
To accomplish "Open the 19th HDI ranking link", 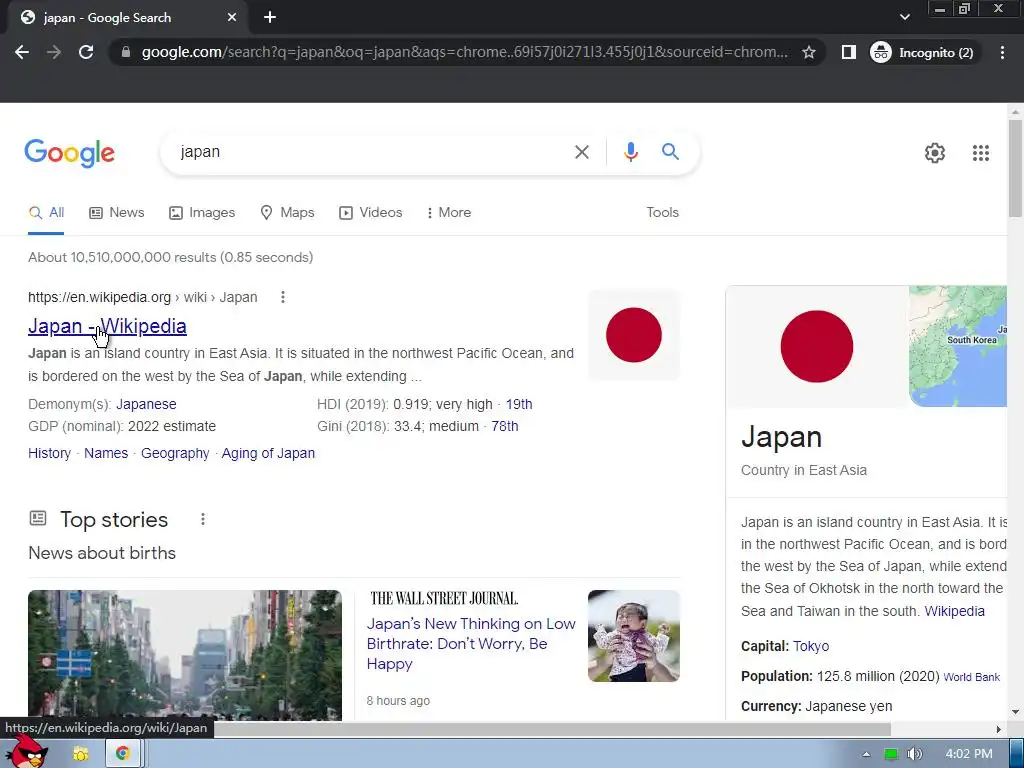I will (x=519, y=404).
